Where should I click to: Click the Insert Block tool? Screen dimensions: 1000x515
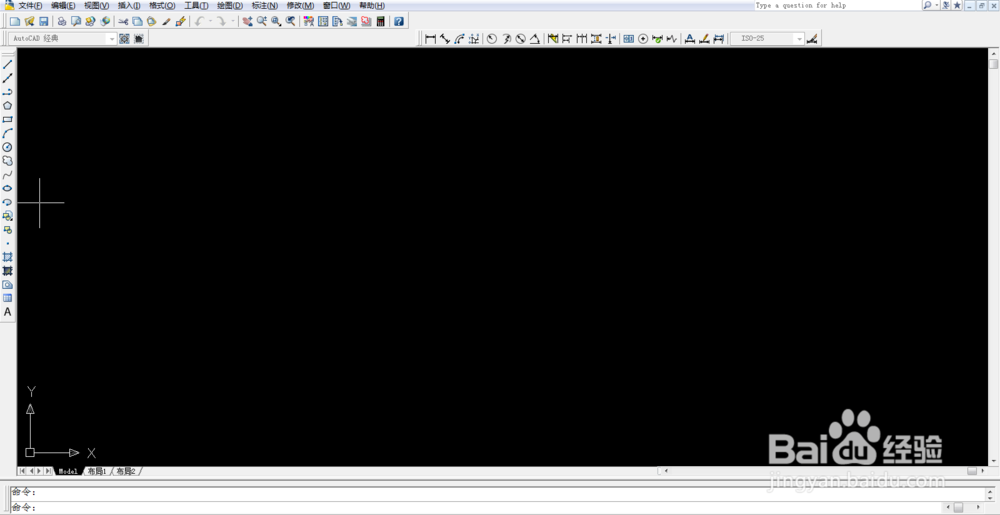[8, 216]
